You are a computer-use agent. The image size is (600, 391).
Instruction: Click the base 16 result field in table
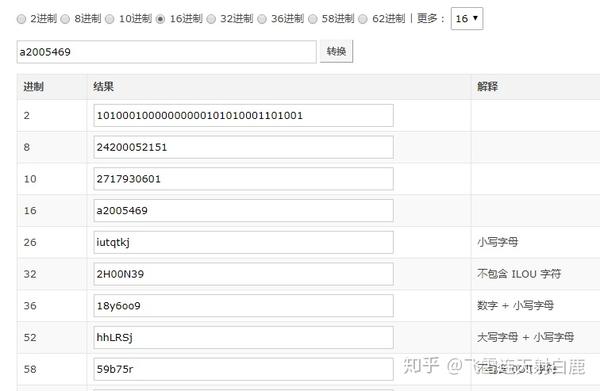click(x=243, y=210)
